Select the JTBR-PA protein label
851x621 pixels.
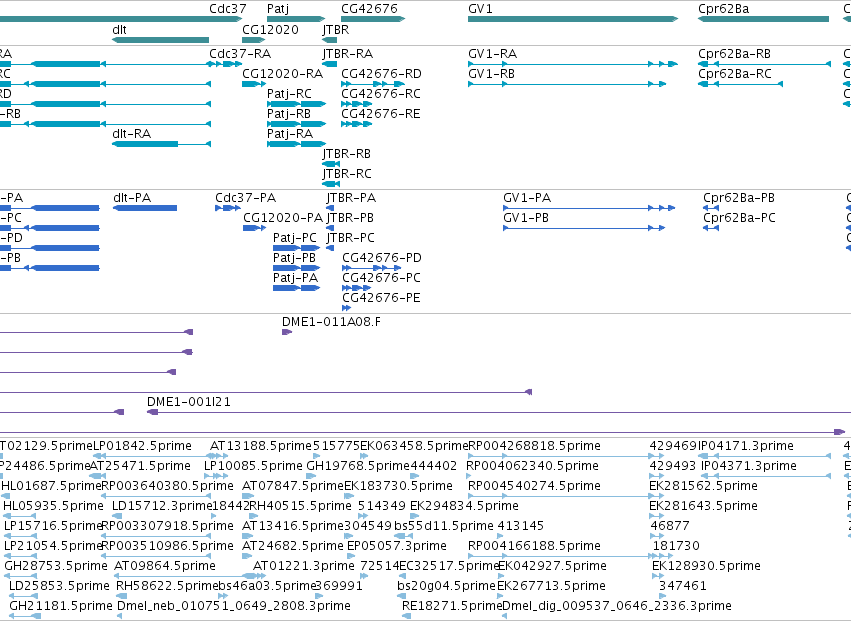point(351,198)
